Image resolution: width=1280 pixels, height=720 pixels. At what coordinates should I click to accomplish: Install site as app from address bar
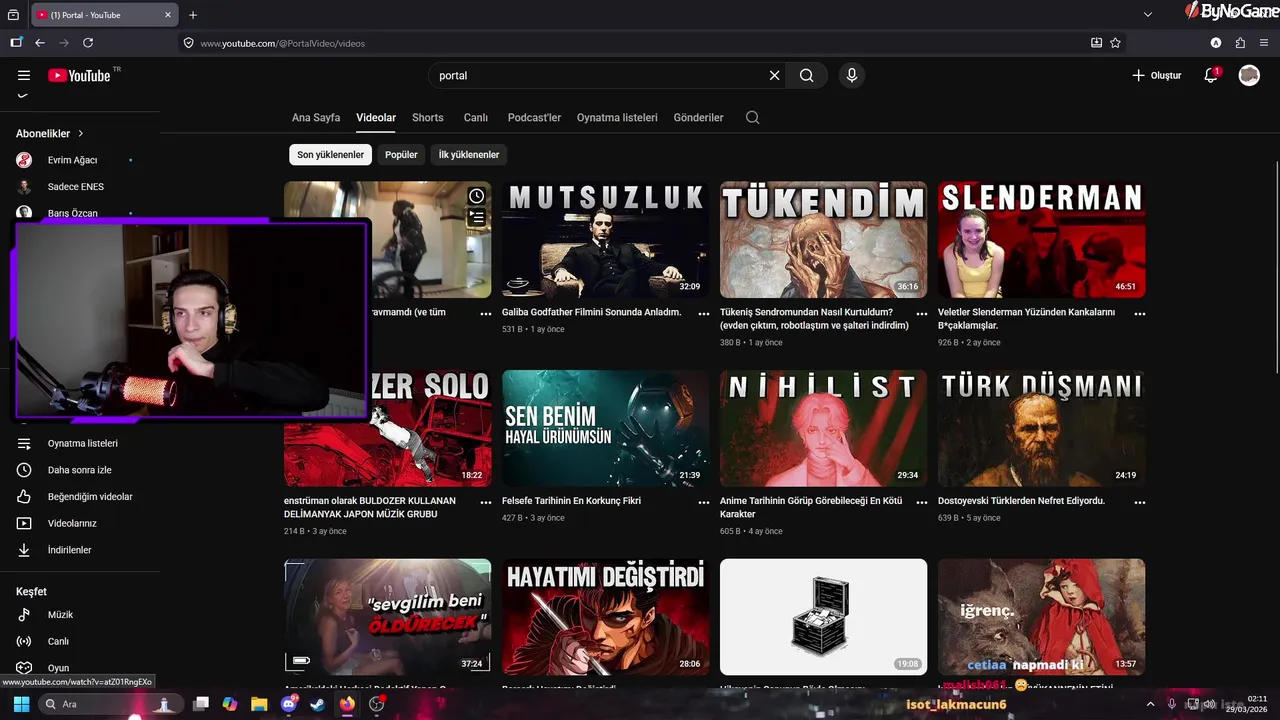[1096, 43]
